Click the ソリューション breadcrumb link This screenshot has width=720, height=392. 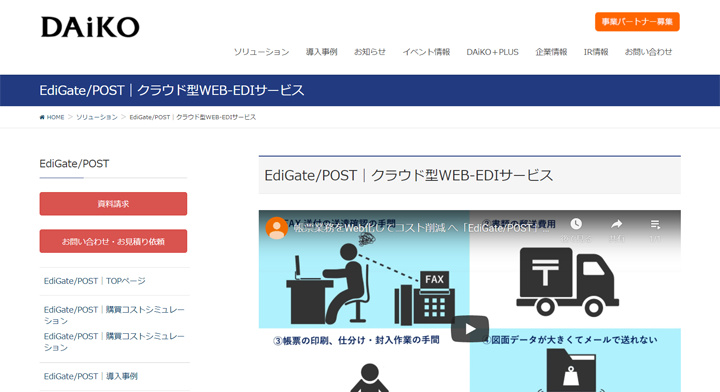[x=96, y=118]
